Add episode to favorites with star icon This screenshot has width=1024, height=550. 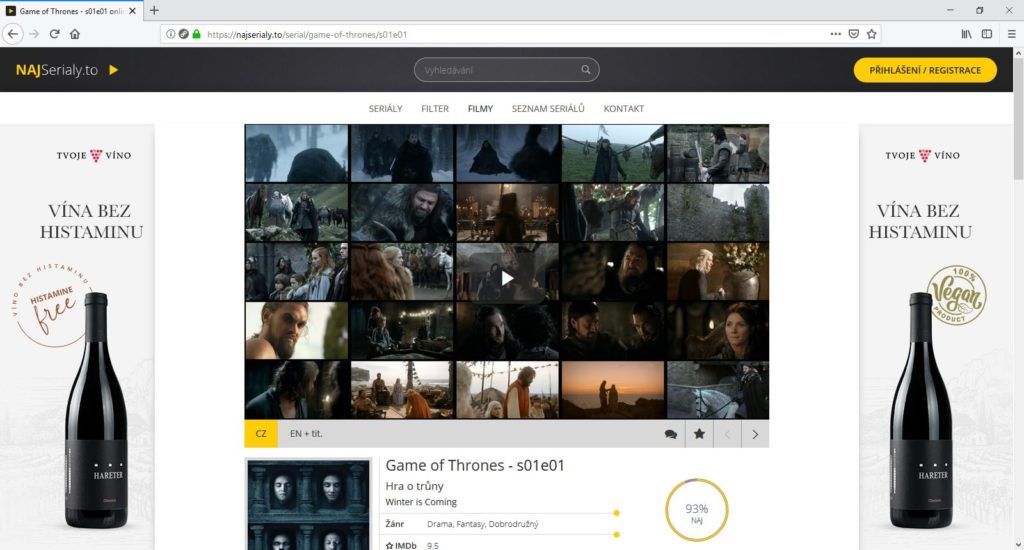point(699,434)
